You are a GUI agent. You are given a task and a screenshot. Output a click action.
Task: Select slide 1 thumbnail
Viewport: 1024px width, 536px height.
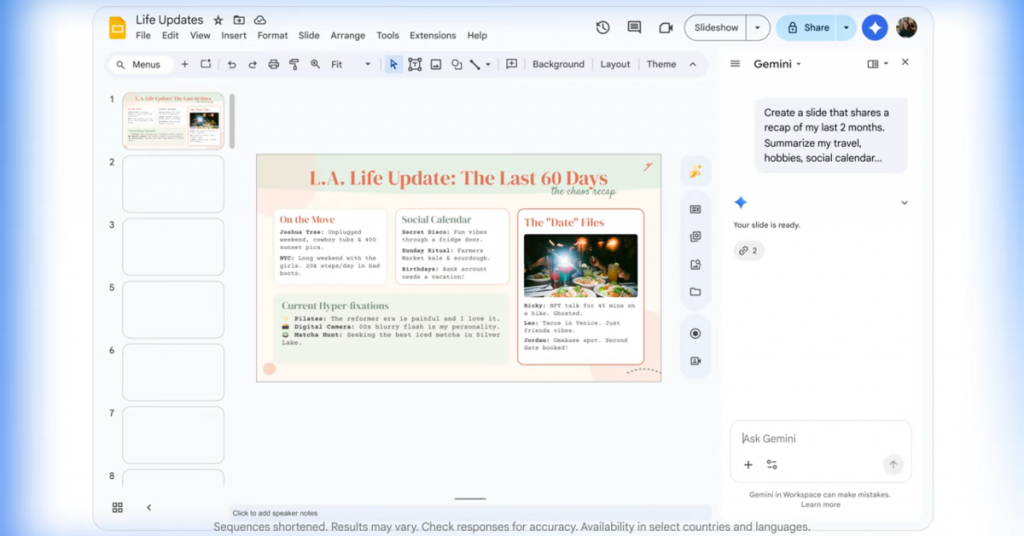(x=173, y=121)
